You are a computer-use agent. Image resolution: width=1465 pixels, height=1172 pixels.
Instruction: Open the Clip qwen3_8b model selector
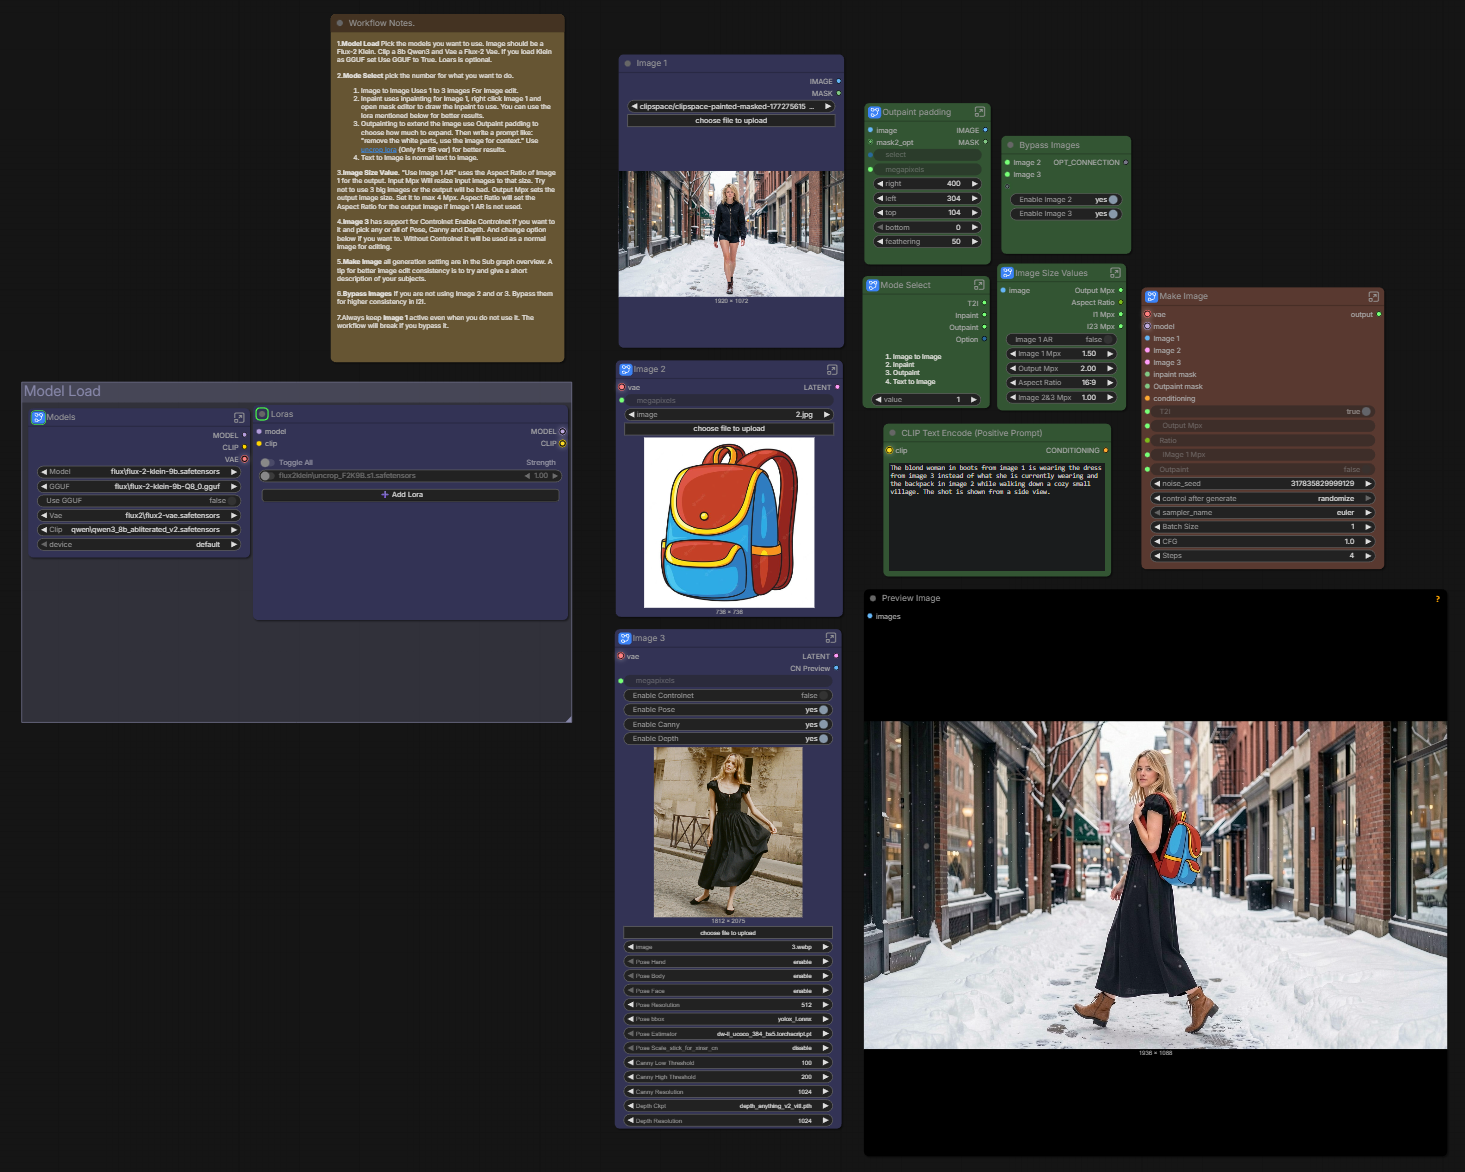139,530
